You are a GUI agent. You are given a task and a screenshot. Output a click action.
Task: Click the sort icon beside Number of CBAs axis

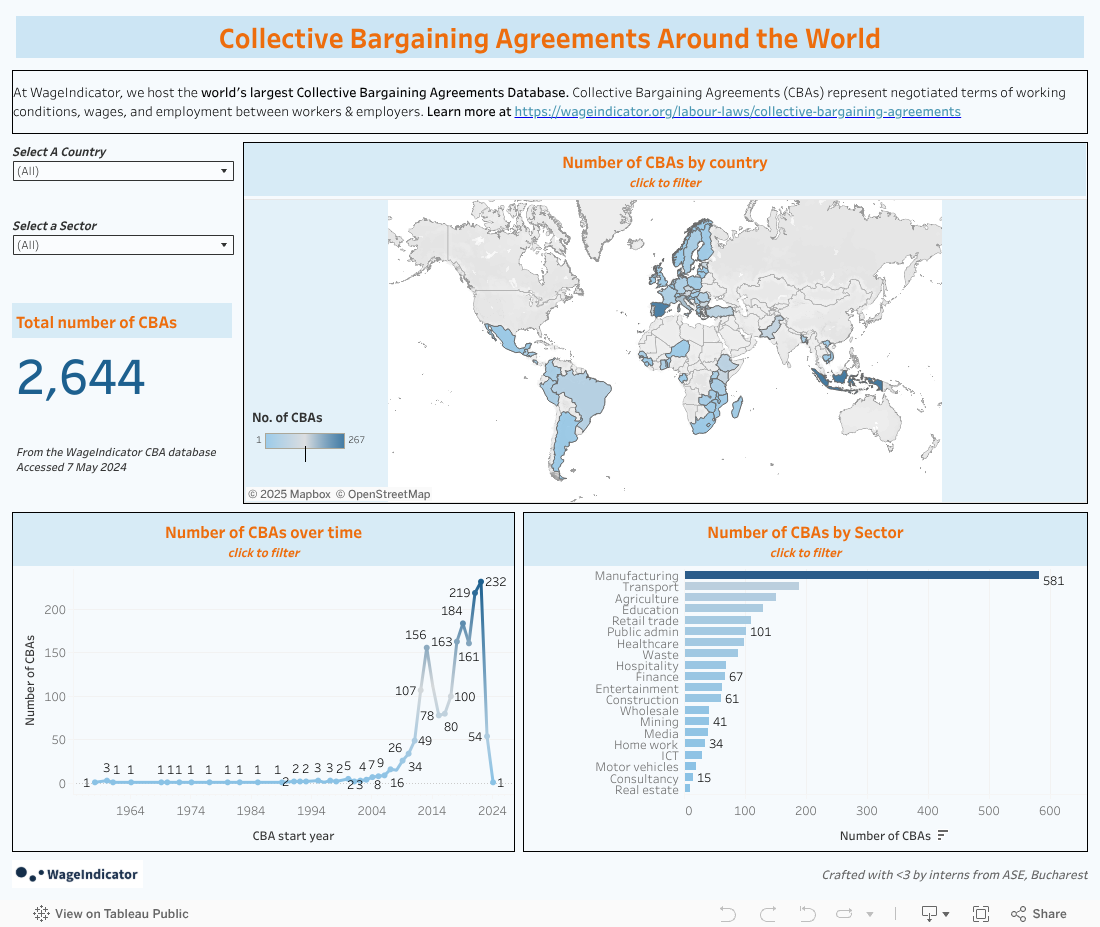pos(942,835)
